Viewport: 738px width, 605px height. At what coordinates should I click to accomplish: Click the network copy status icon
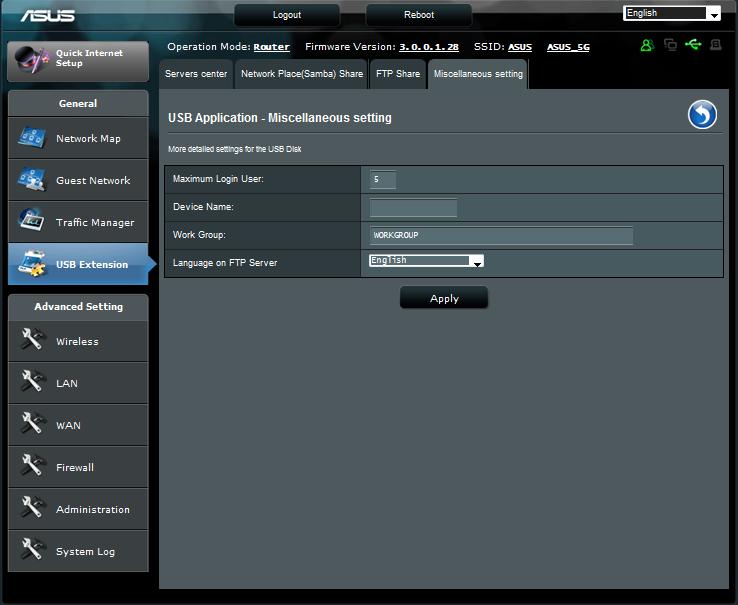[670, 45]
